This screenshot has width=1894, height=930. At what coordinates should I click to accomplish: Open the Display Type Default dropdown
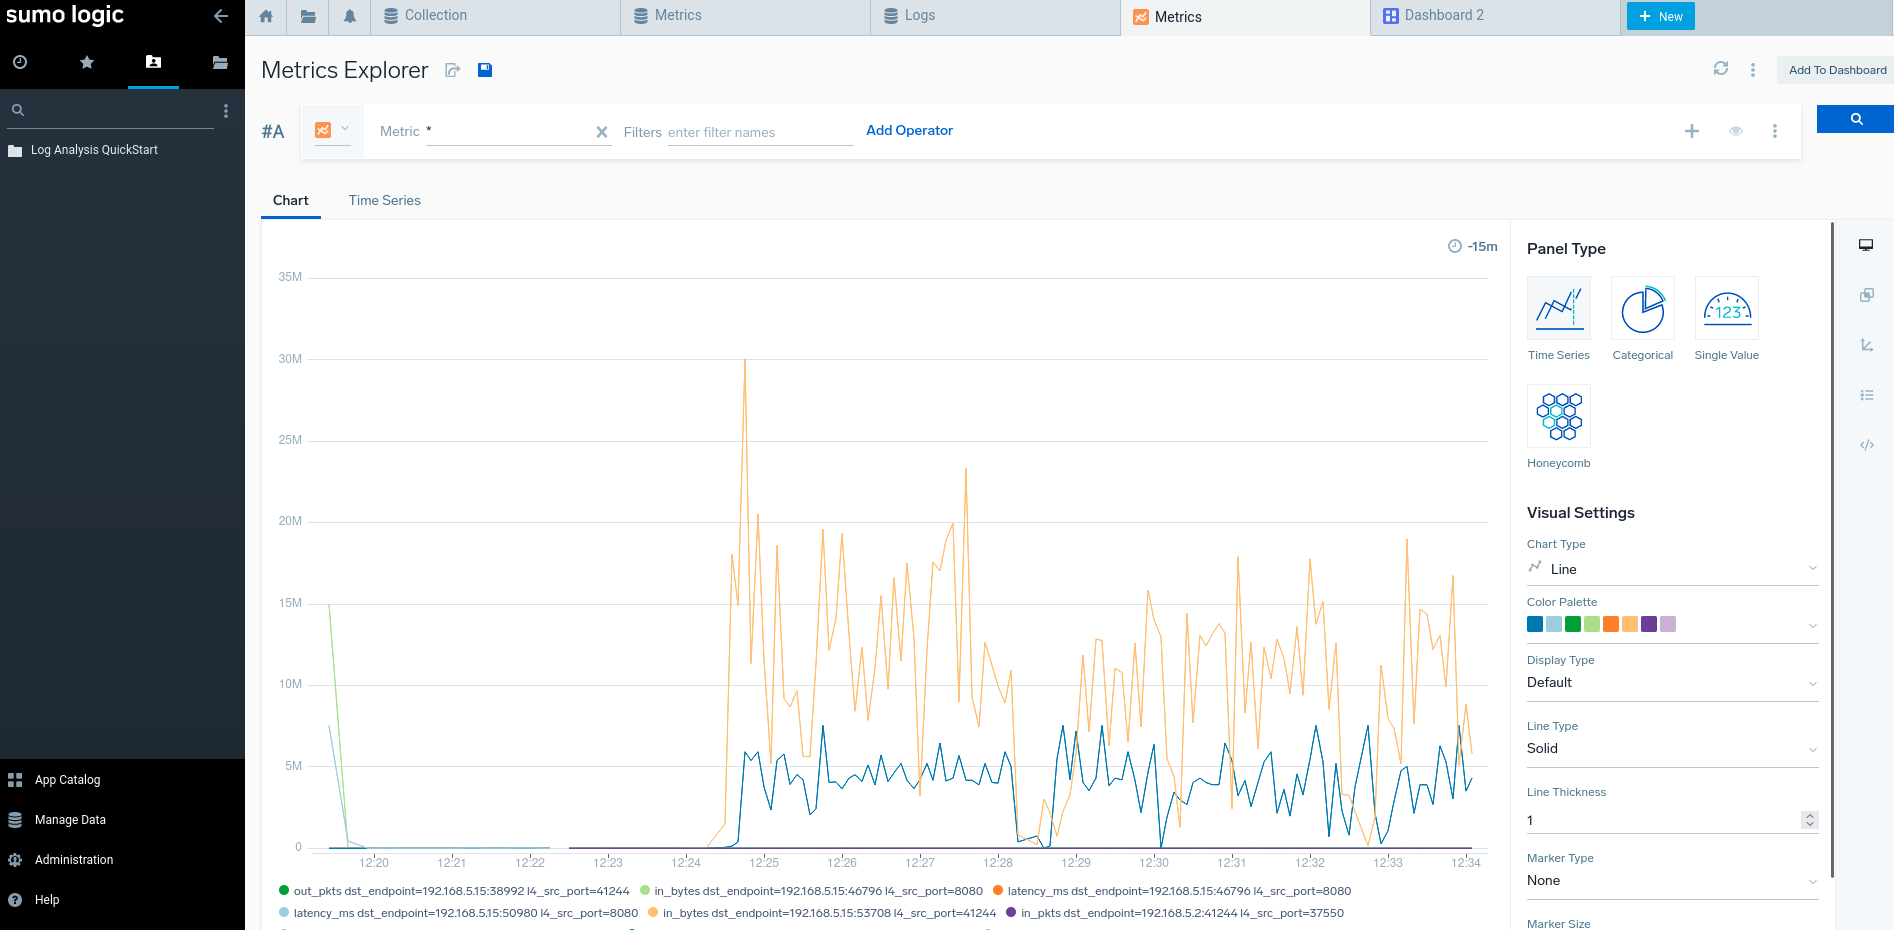1672,683
